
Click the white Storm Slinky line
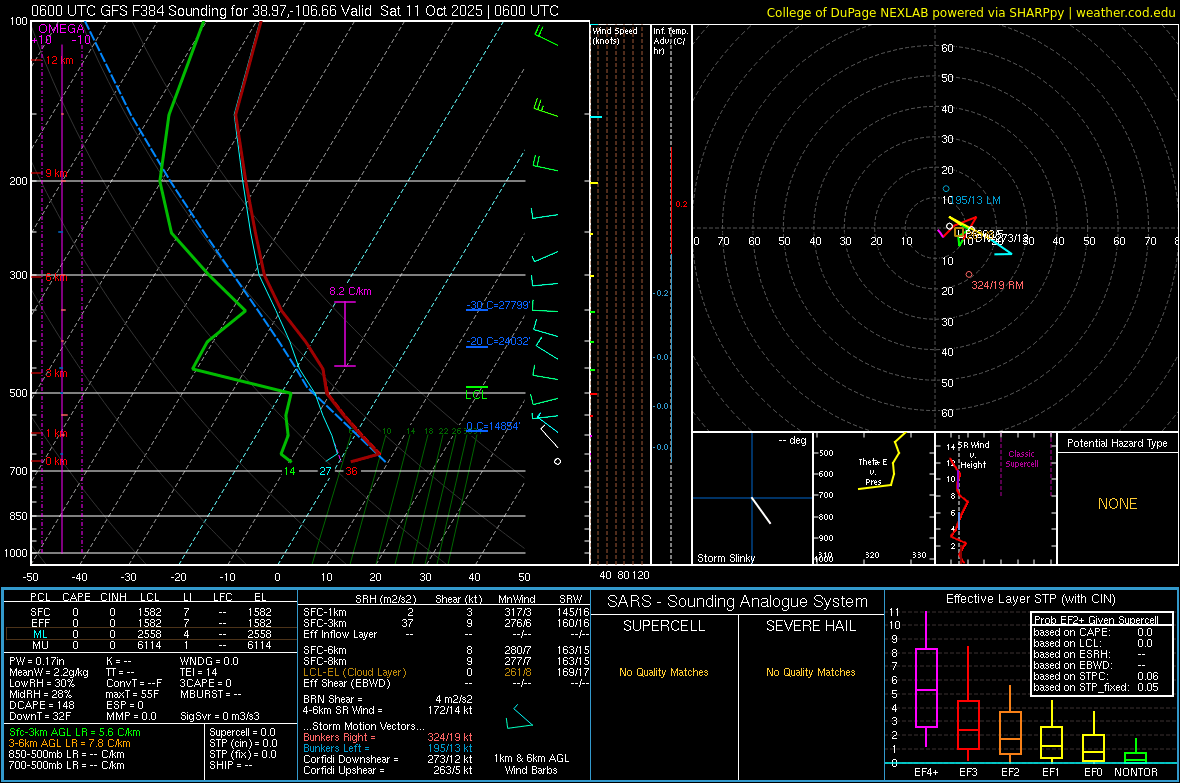(762, 510)
